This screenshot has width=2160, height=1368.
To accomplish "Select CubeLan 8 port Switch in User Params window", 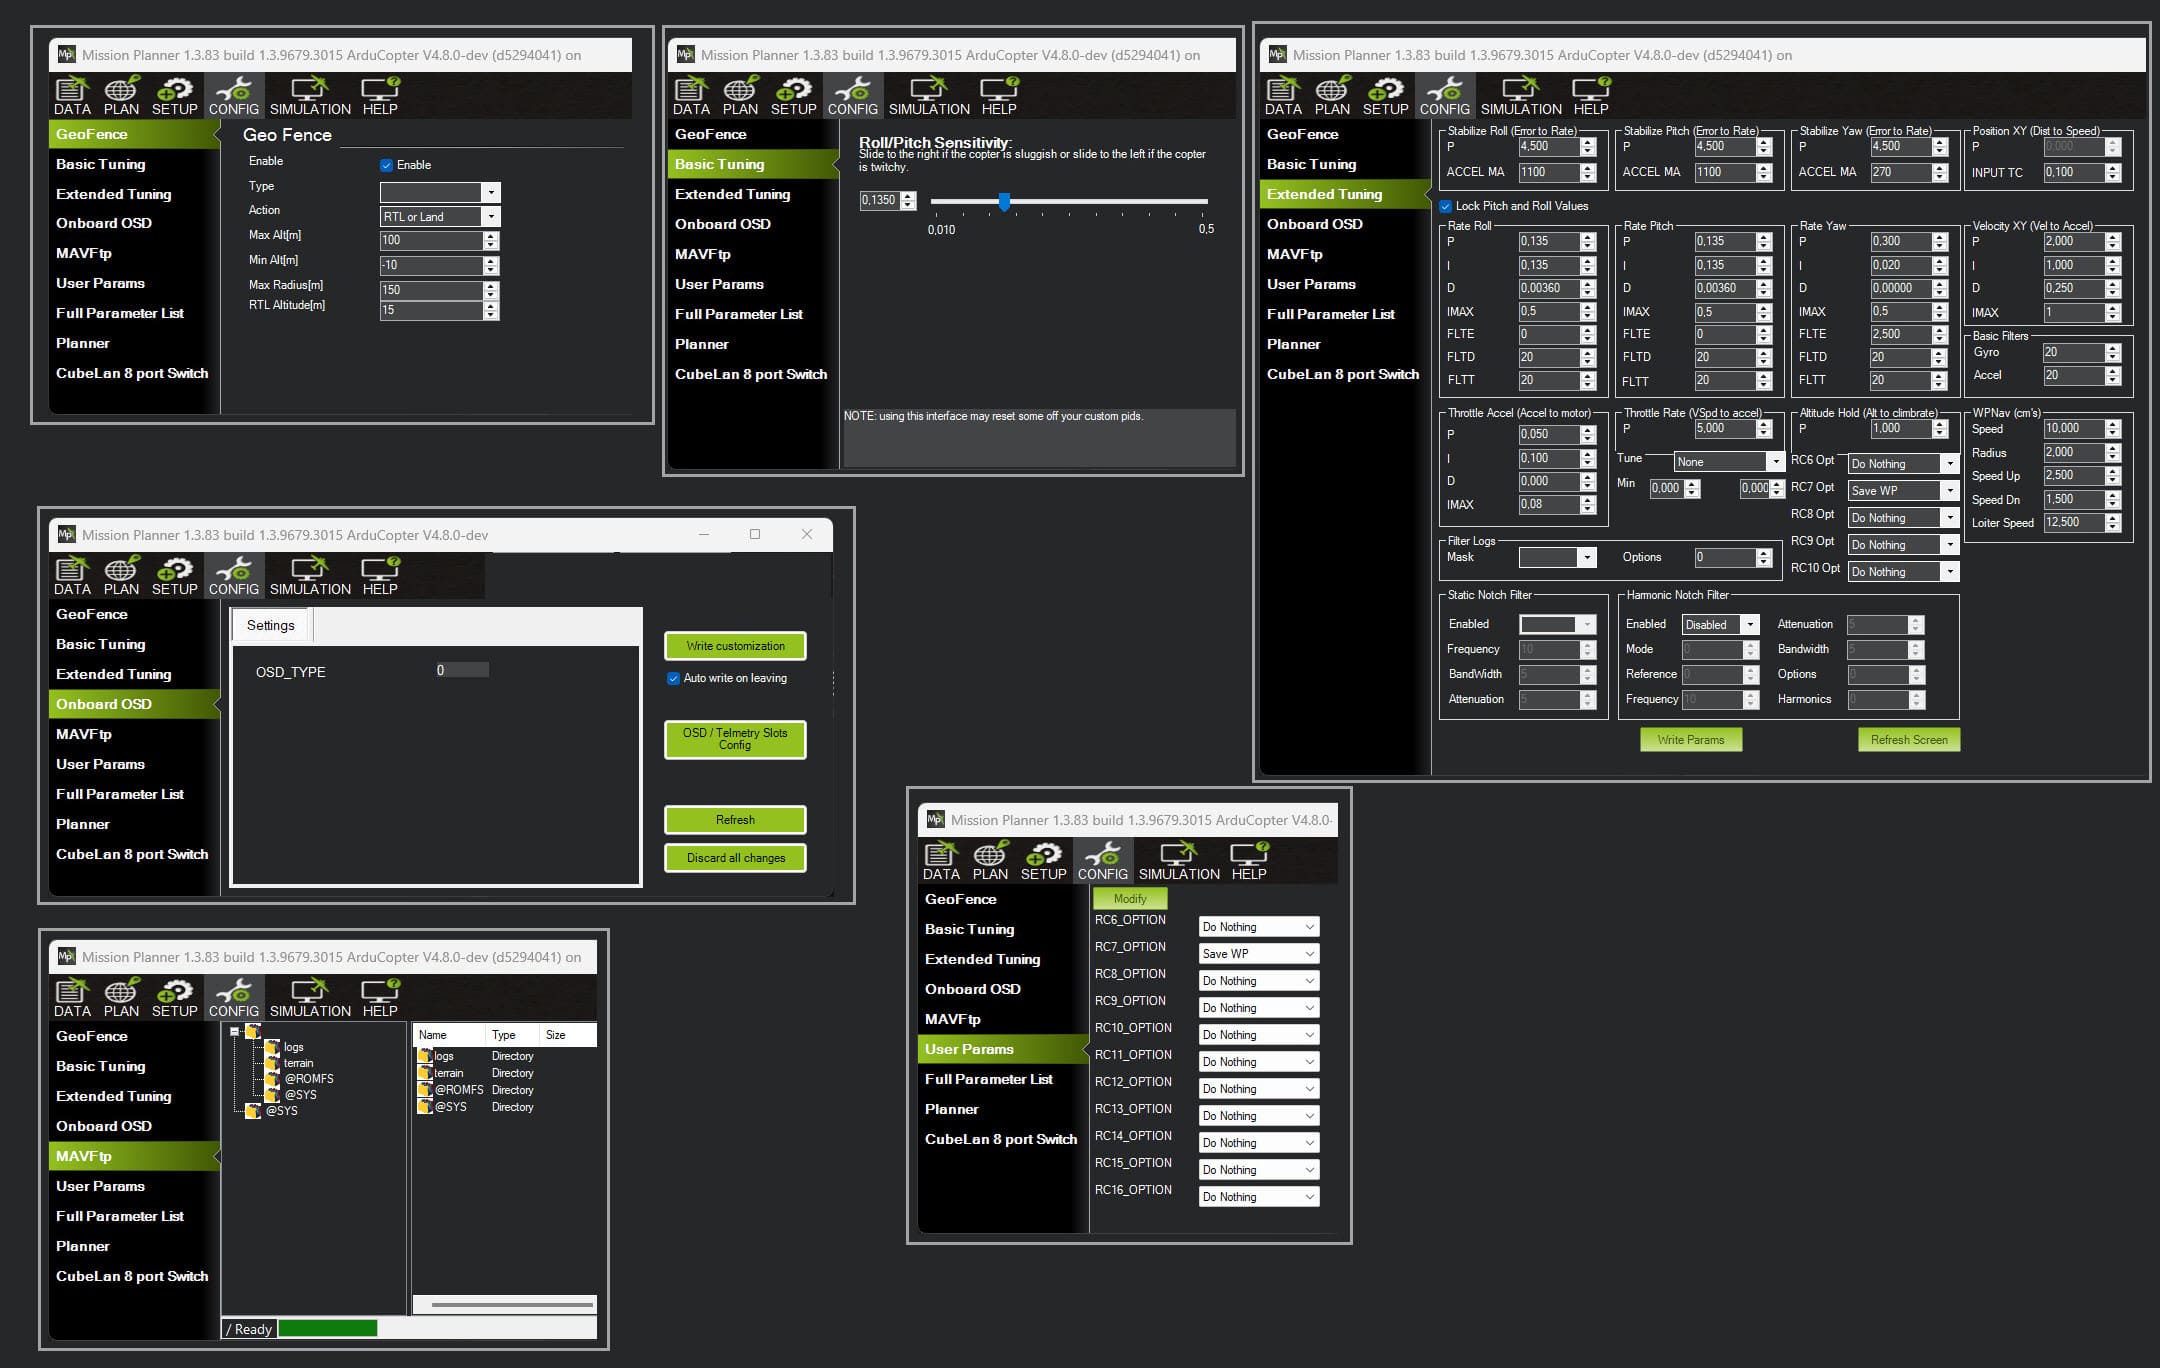I will [1003, 1139].
